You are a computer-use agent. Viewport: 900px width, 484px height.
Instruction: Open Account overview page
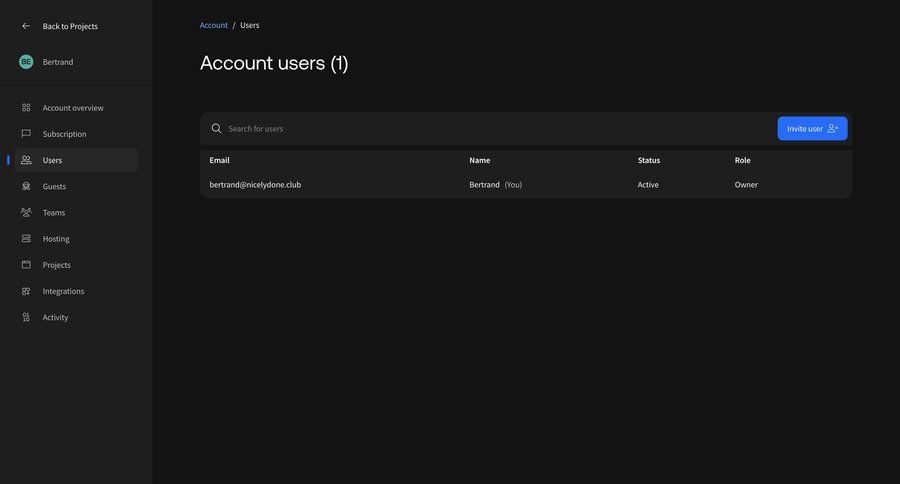[x=72, y=108]
